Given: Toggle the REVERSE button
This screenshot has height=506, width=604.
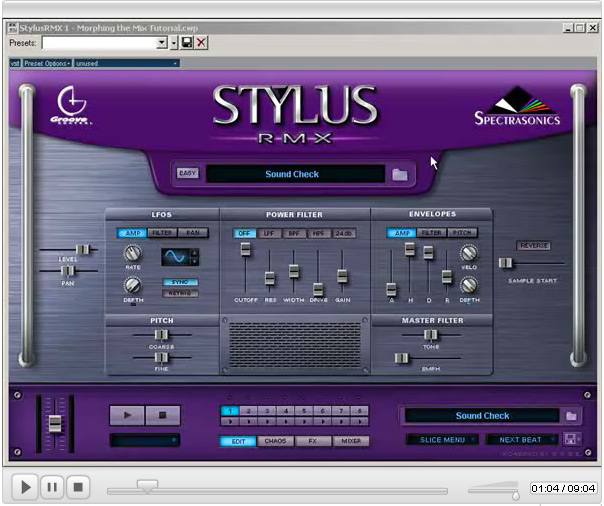Looking at the screenshot, I should coord(534,246).
